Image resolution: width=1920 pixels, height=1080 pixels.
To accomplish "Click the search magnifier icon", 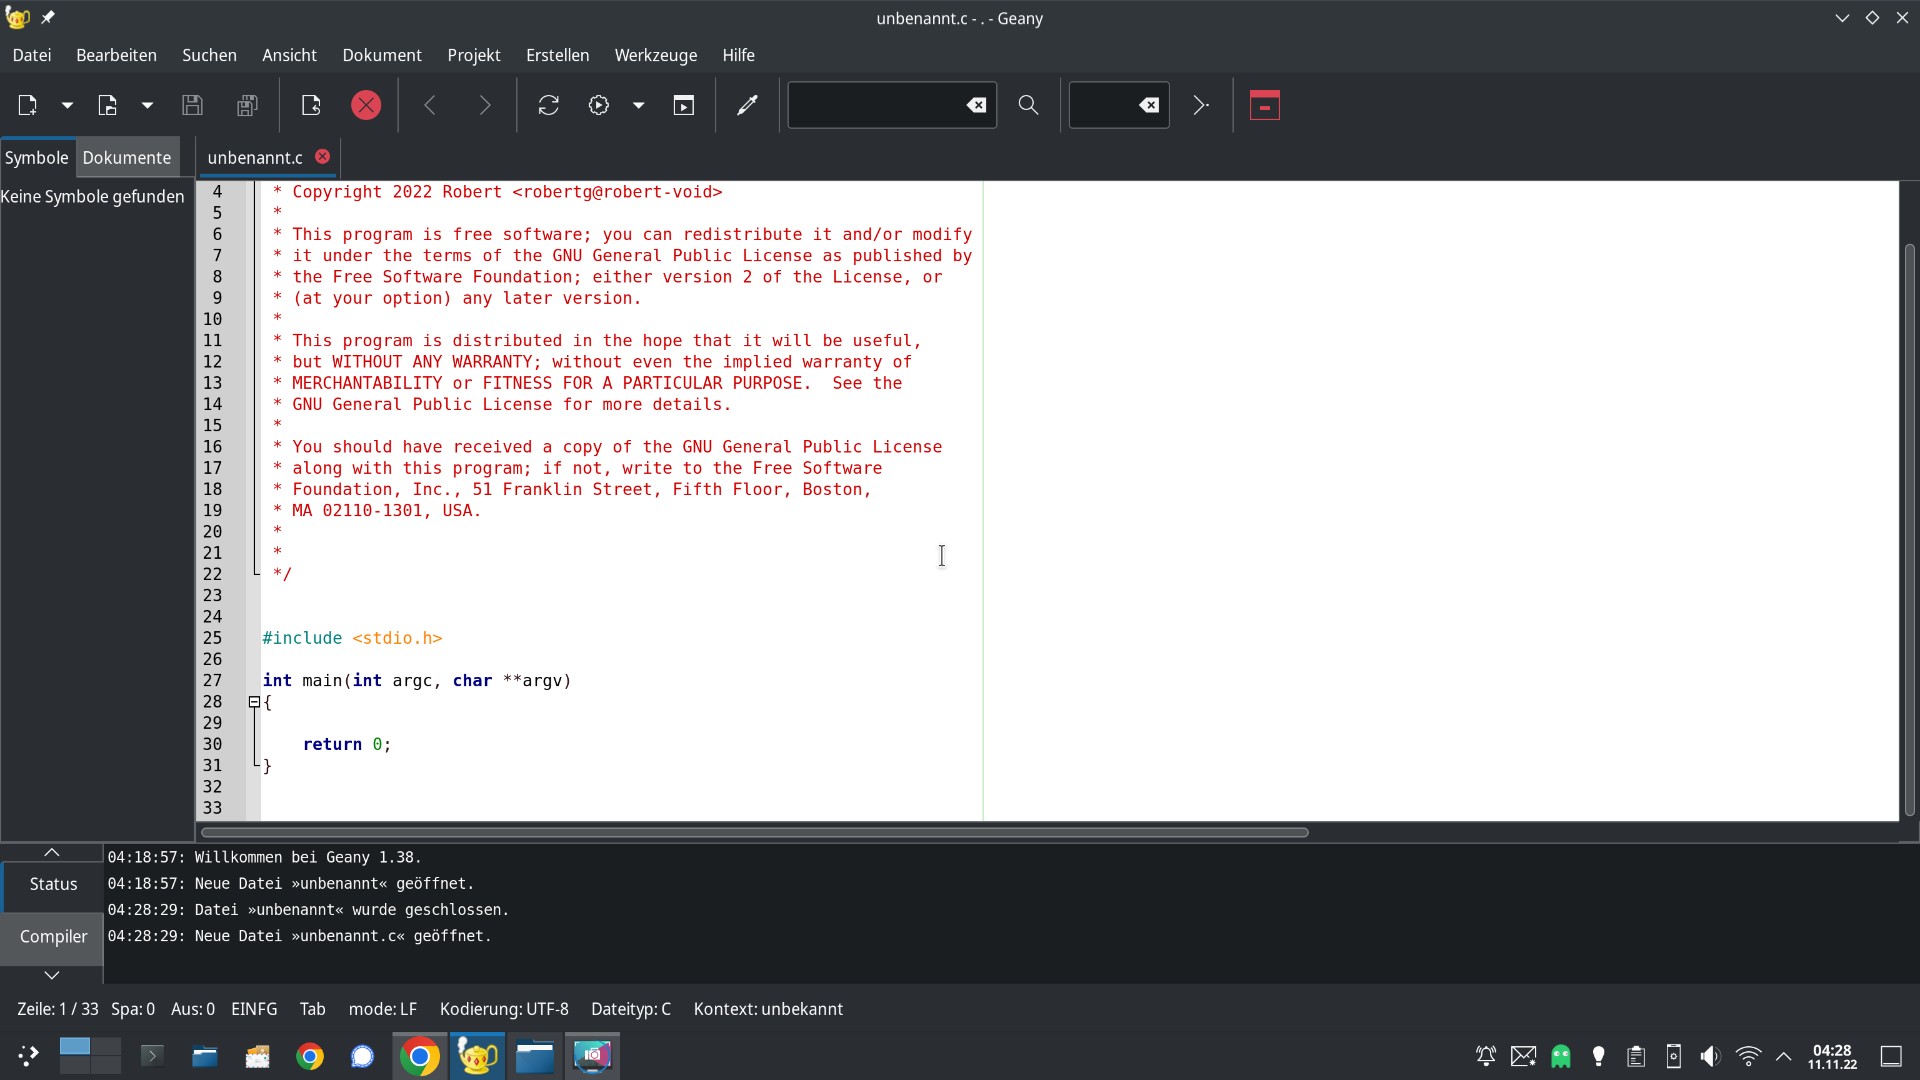I will point(1028,105).
